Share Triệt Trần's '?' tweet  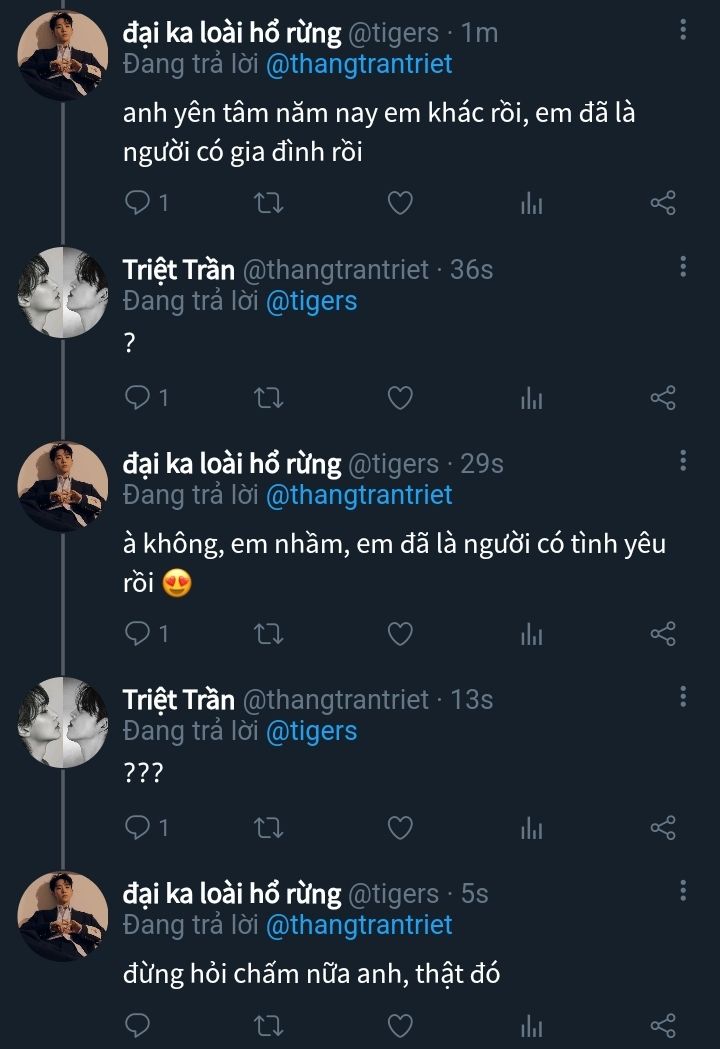[x=664, y=398]
